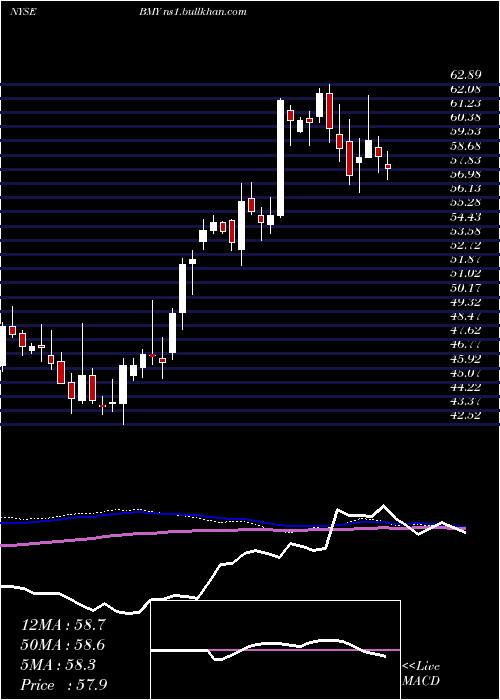
Task: Click the 57.83 price axis label
Action: point(465,160)
